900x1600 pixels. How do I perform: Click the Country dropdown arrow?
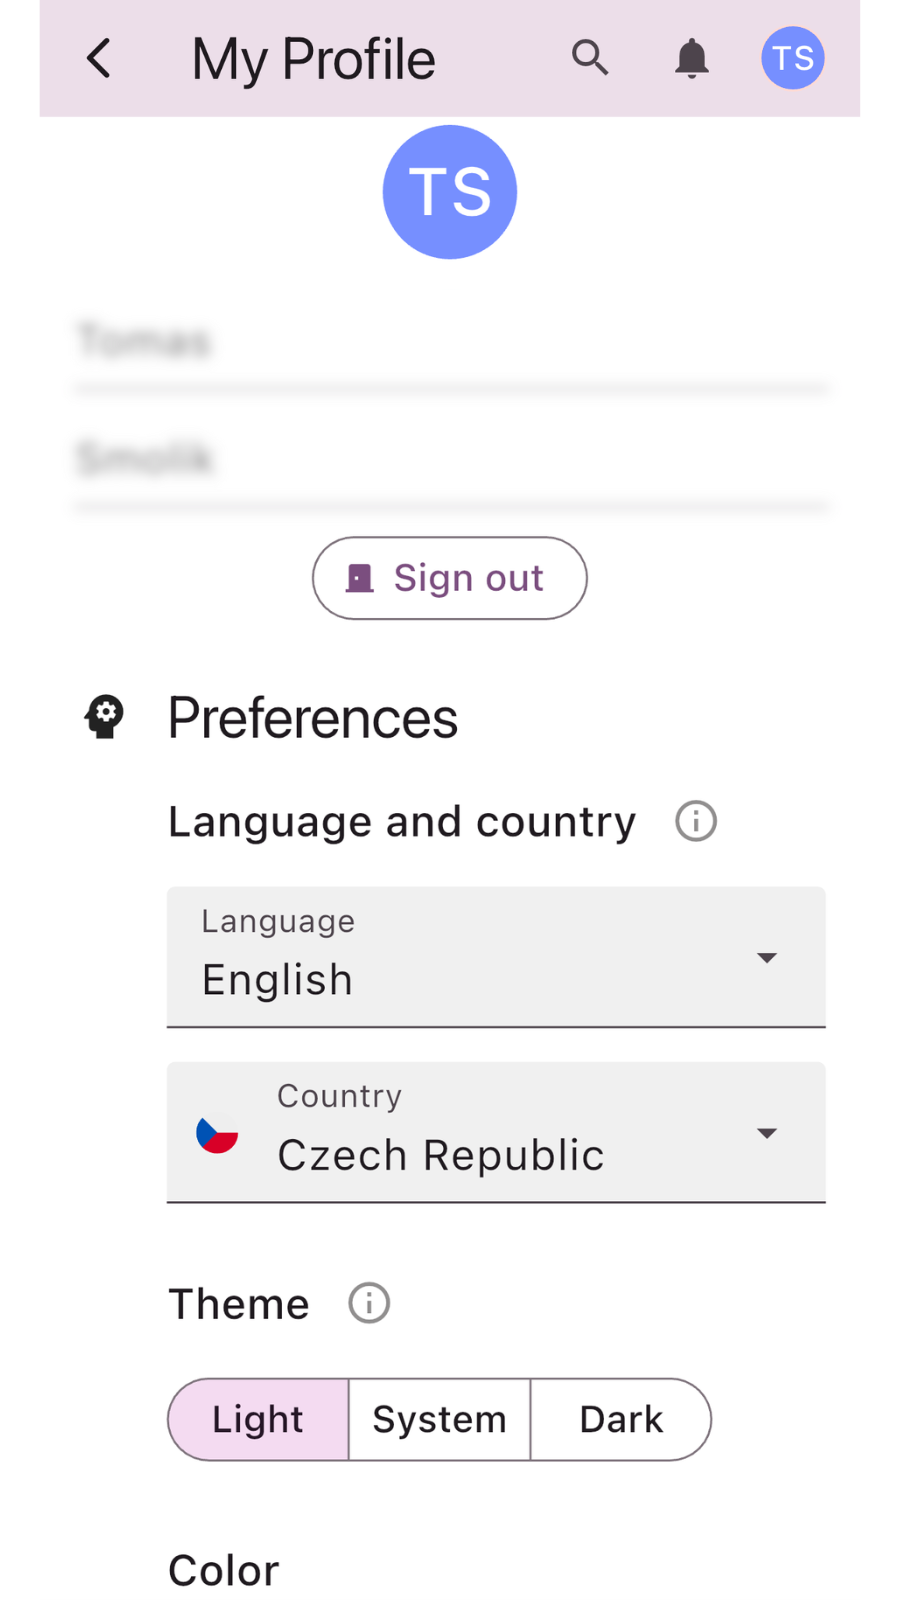(767, 1133)
